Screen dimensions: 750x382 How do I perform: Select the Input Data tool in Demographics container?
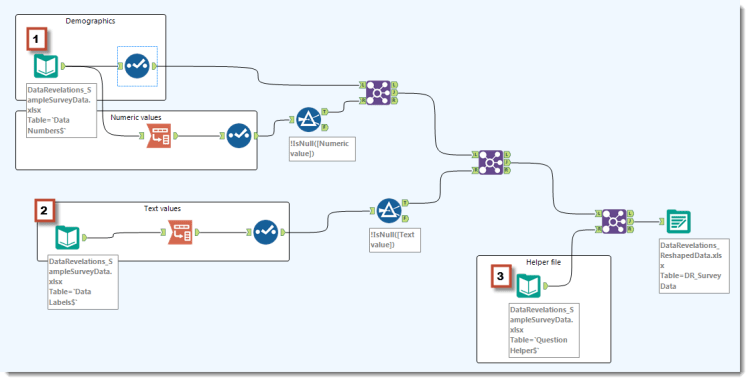(46, 66)
